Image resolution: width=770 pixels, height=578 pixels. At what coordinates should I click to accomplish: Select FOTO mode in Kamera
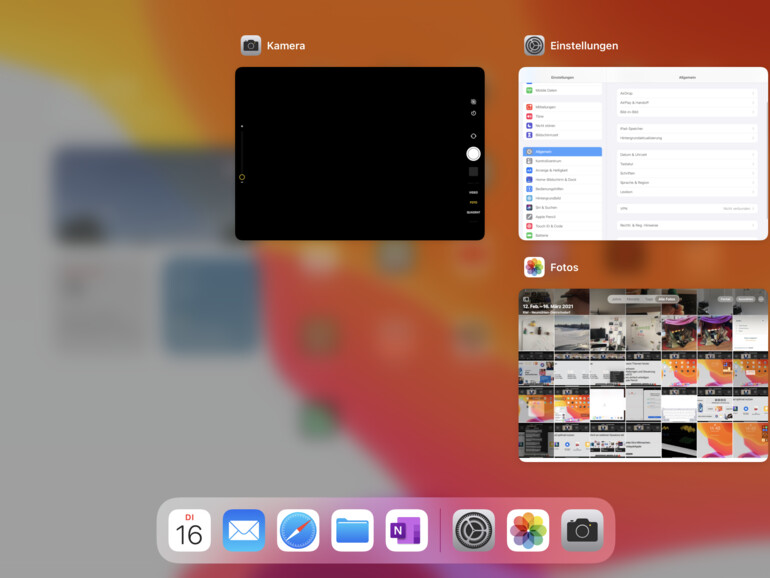click(x=473, y=202)
